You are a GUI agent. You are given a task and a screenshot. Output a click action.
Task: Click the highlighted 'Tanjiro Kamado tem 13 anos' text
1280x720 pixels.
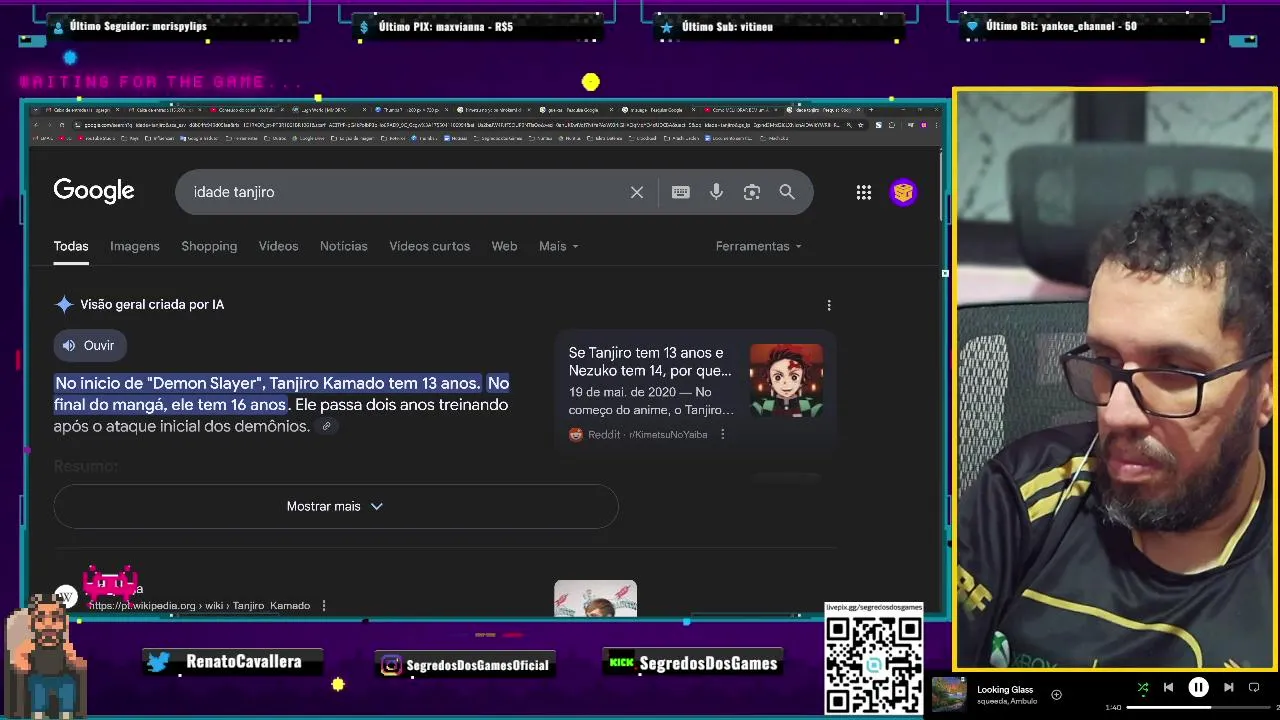(374, 383)
